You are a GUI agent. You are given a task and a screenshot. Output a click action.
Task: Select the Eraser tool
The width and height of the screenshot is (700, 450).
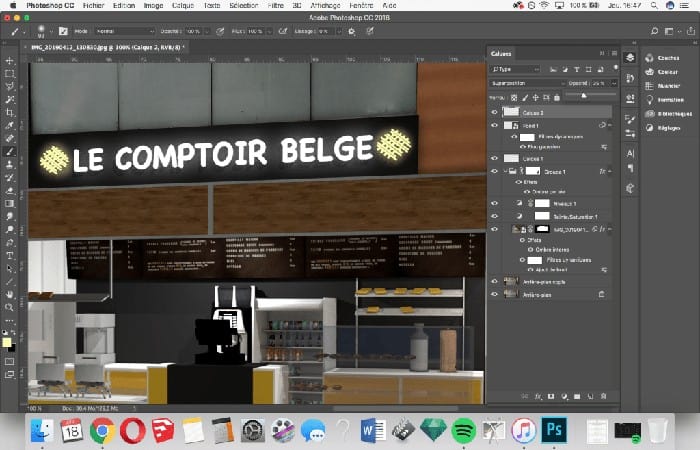pyautogui.click(x=9, y=191)
